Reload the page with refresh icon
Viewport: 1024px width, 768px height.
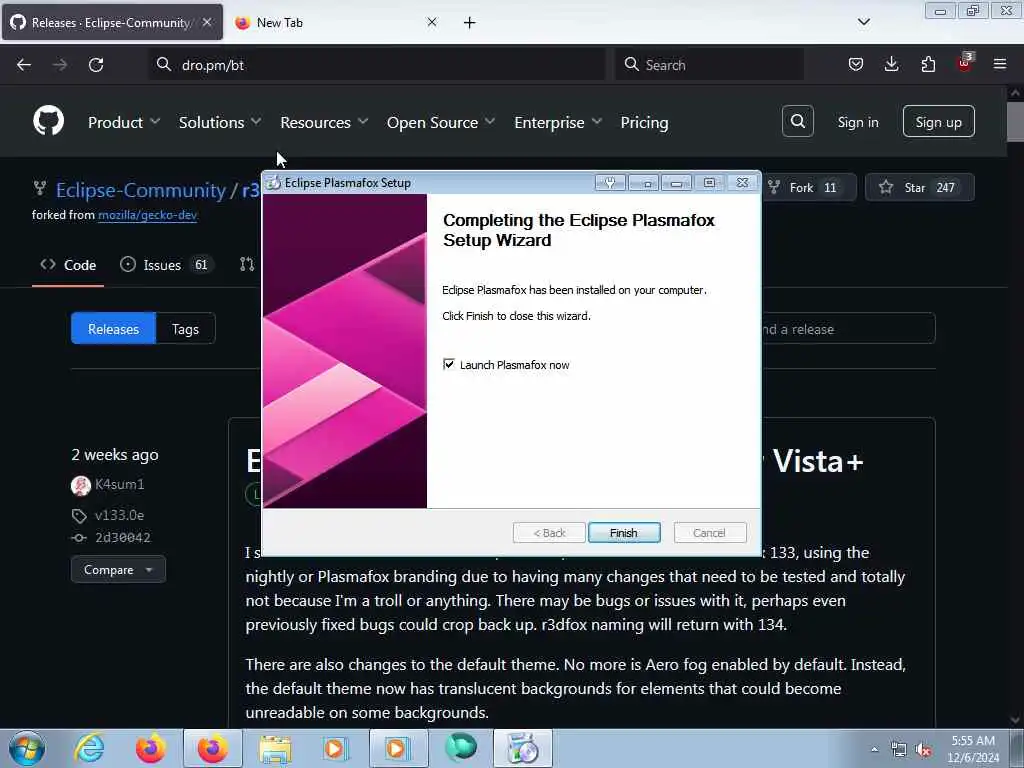(96, 65)
